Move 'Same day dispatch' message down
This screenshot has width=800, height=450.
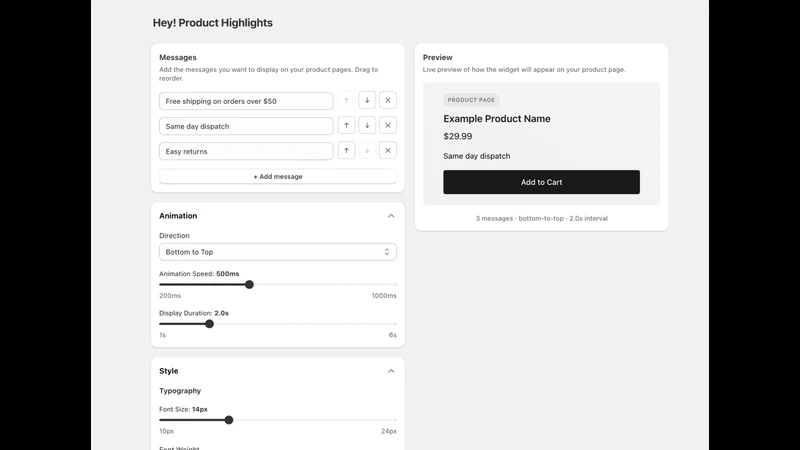(x=367, y=126)
